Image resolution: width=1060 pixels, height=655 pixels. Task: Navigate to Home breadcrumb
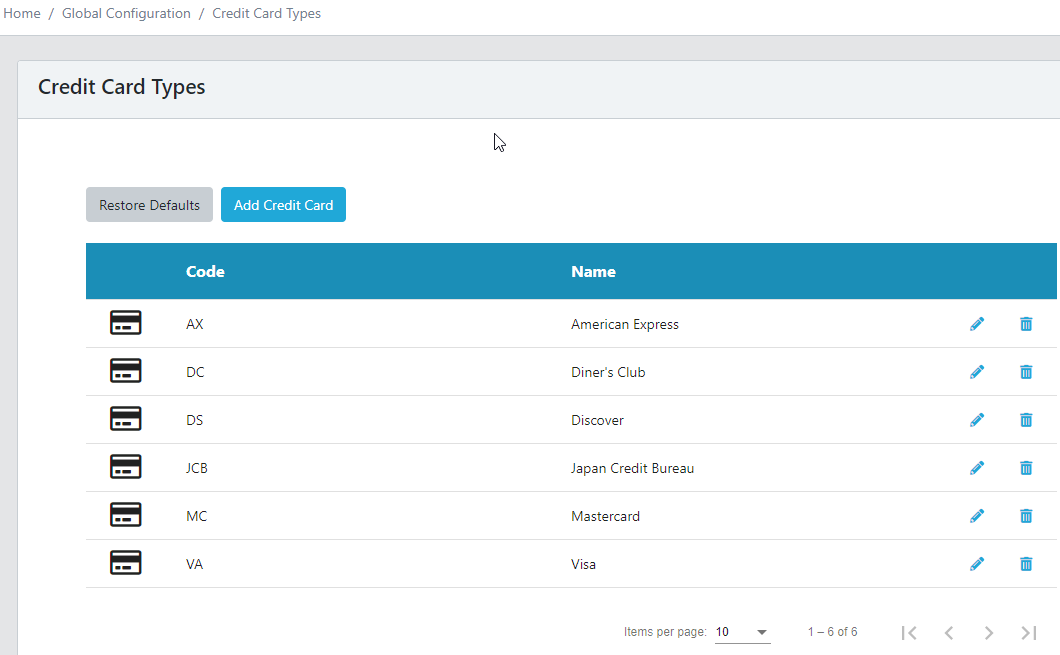[22, 14]
